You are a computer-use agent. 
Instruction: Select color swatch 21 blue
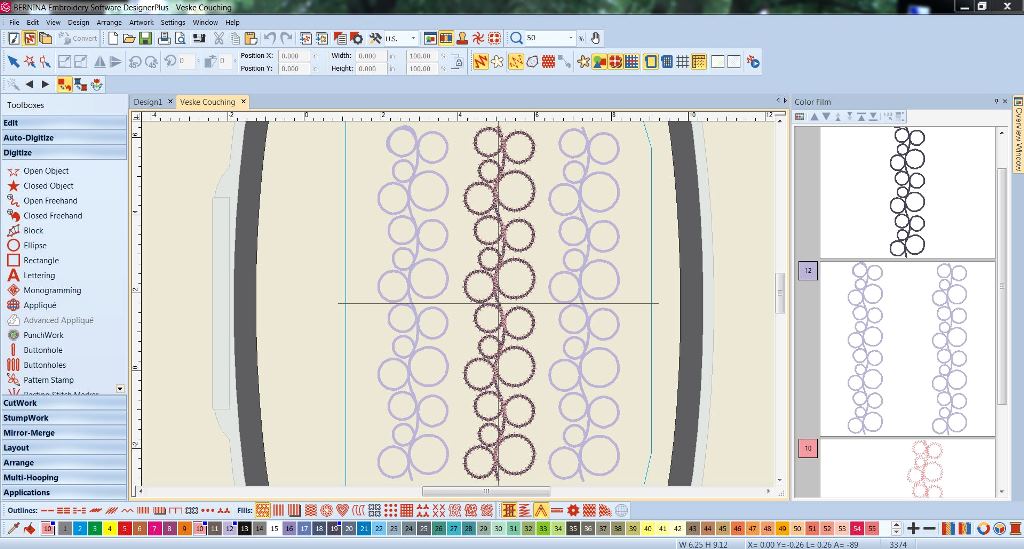(364, 528)
